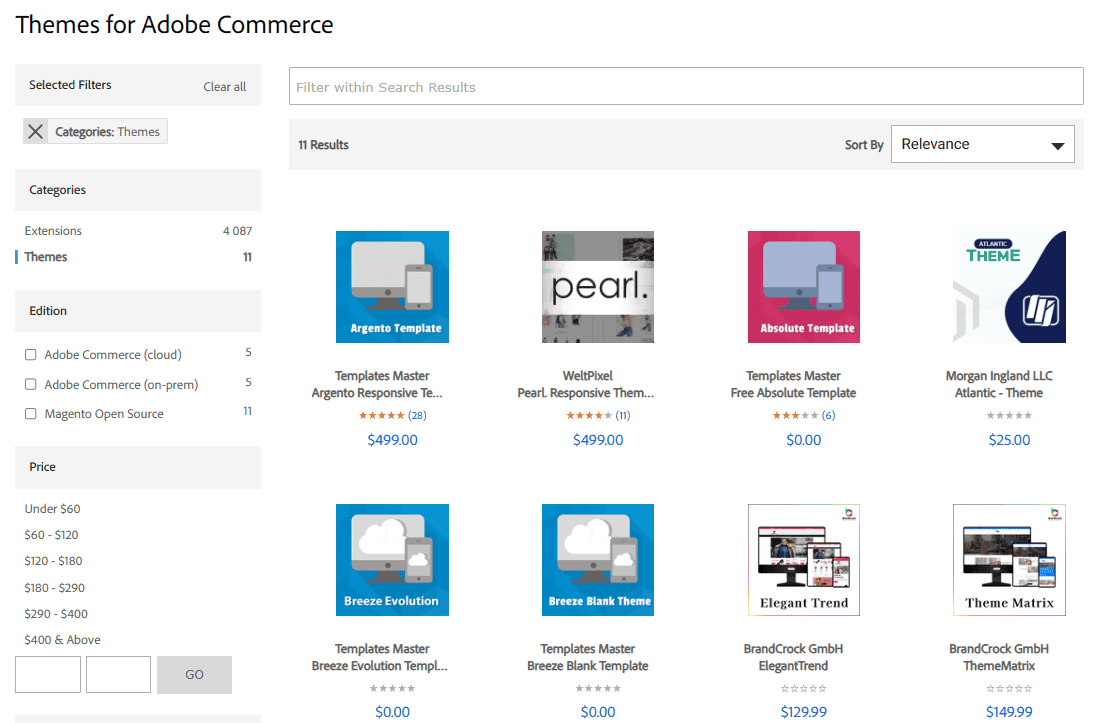The image size is (1103, 723).
Task: Open Breeze Blank Template title link
Action: tap(588, 665)
